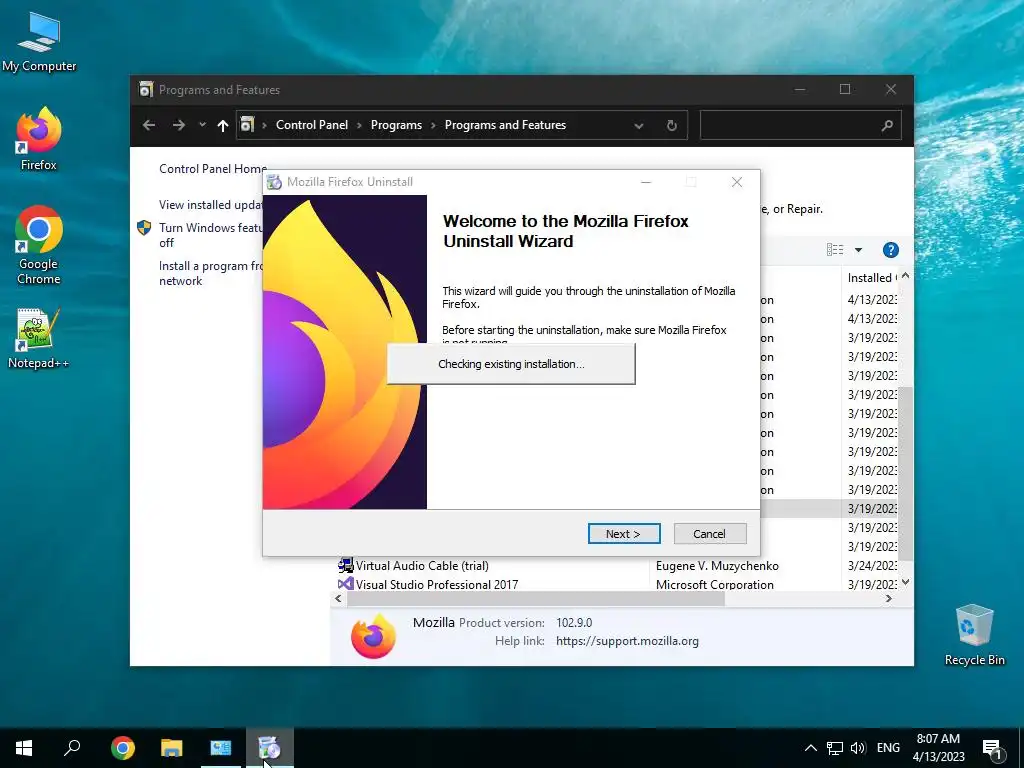Open Chrome from the taskbar
Viewport: 1024px width, 768px height.
[122, 748]
